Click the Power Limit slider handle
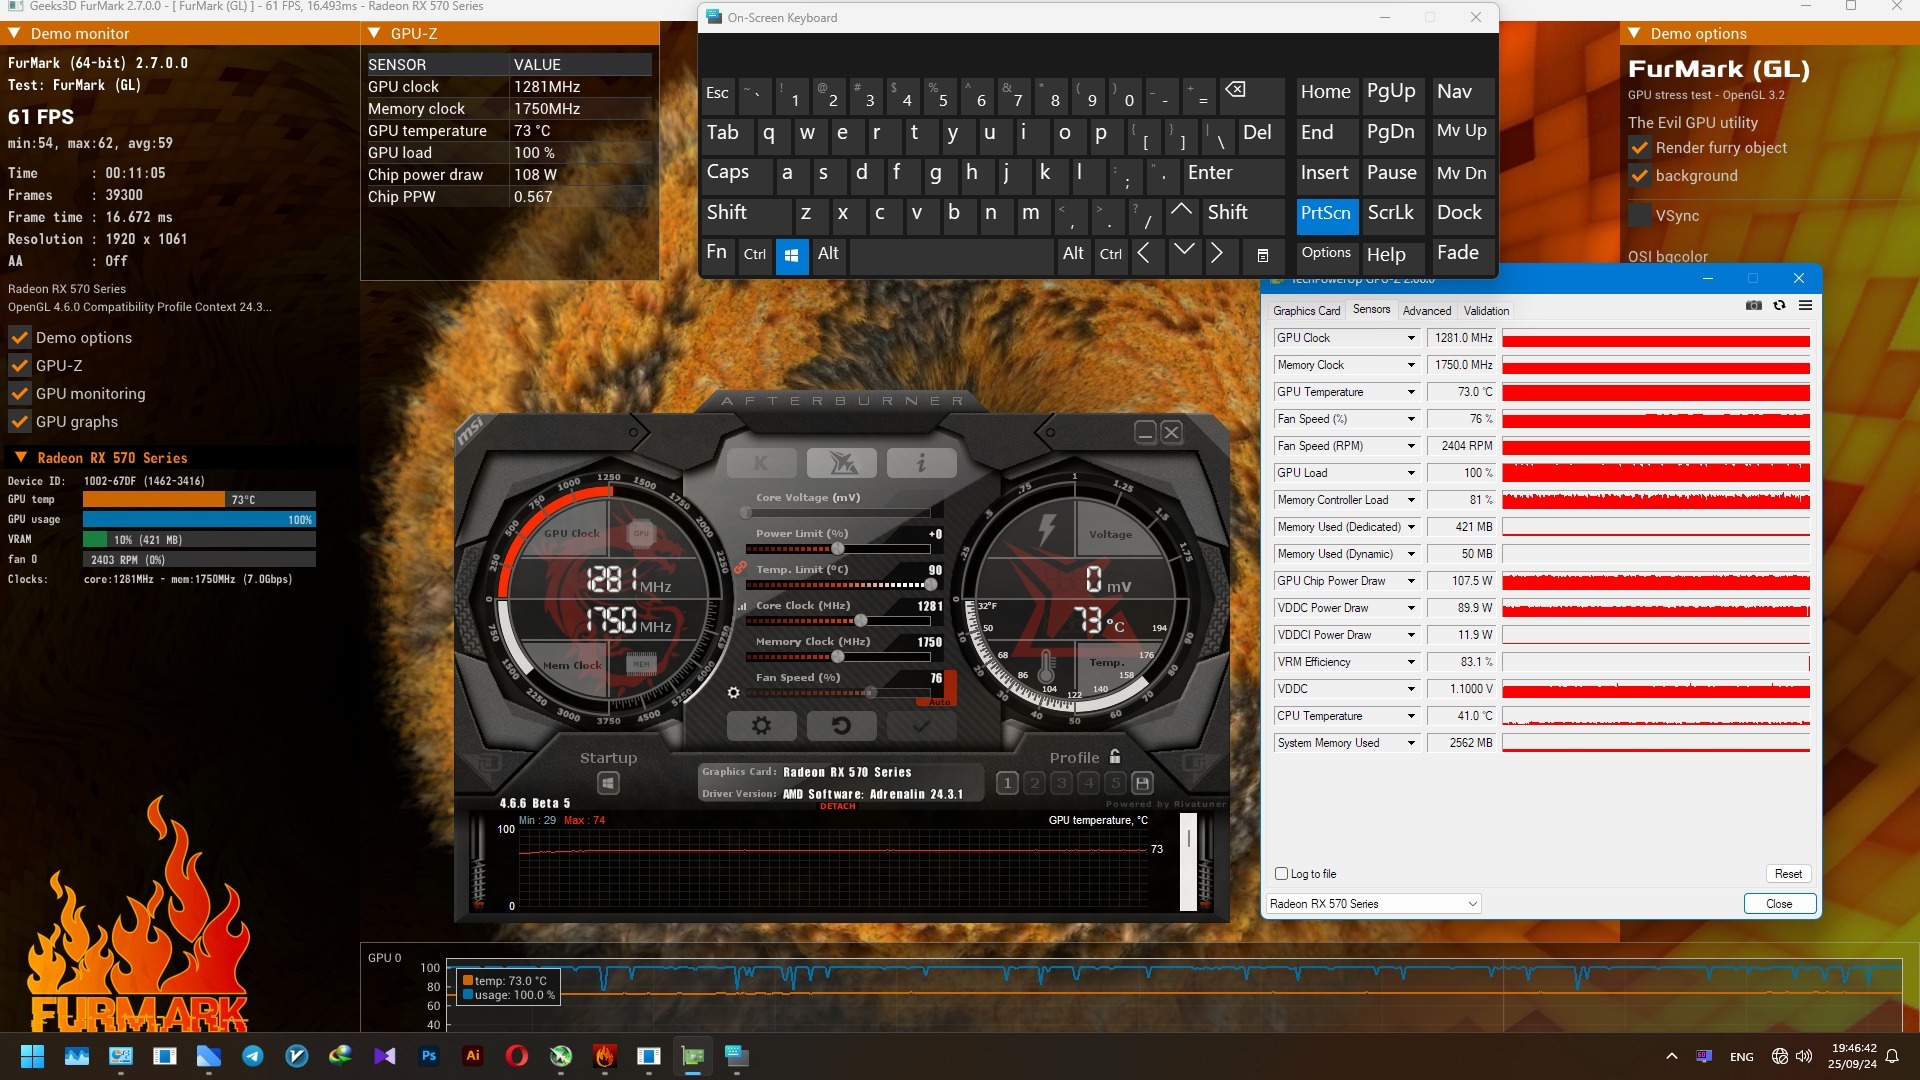Image resolution: width=1920 pixels, height=1080 pixels. (838, 549)
